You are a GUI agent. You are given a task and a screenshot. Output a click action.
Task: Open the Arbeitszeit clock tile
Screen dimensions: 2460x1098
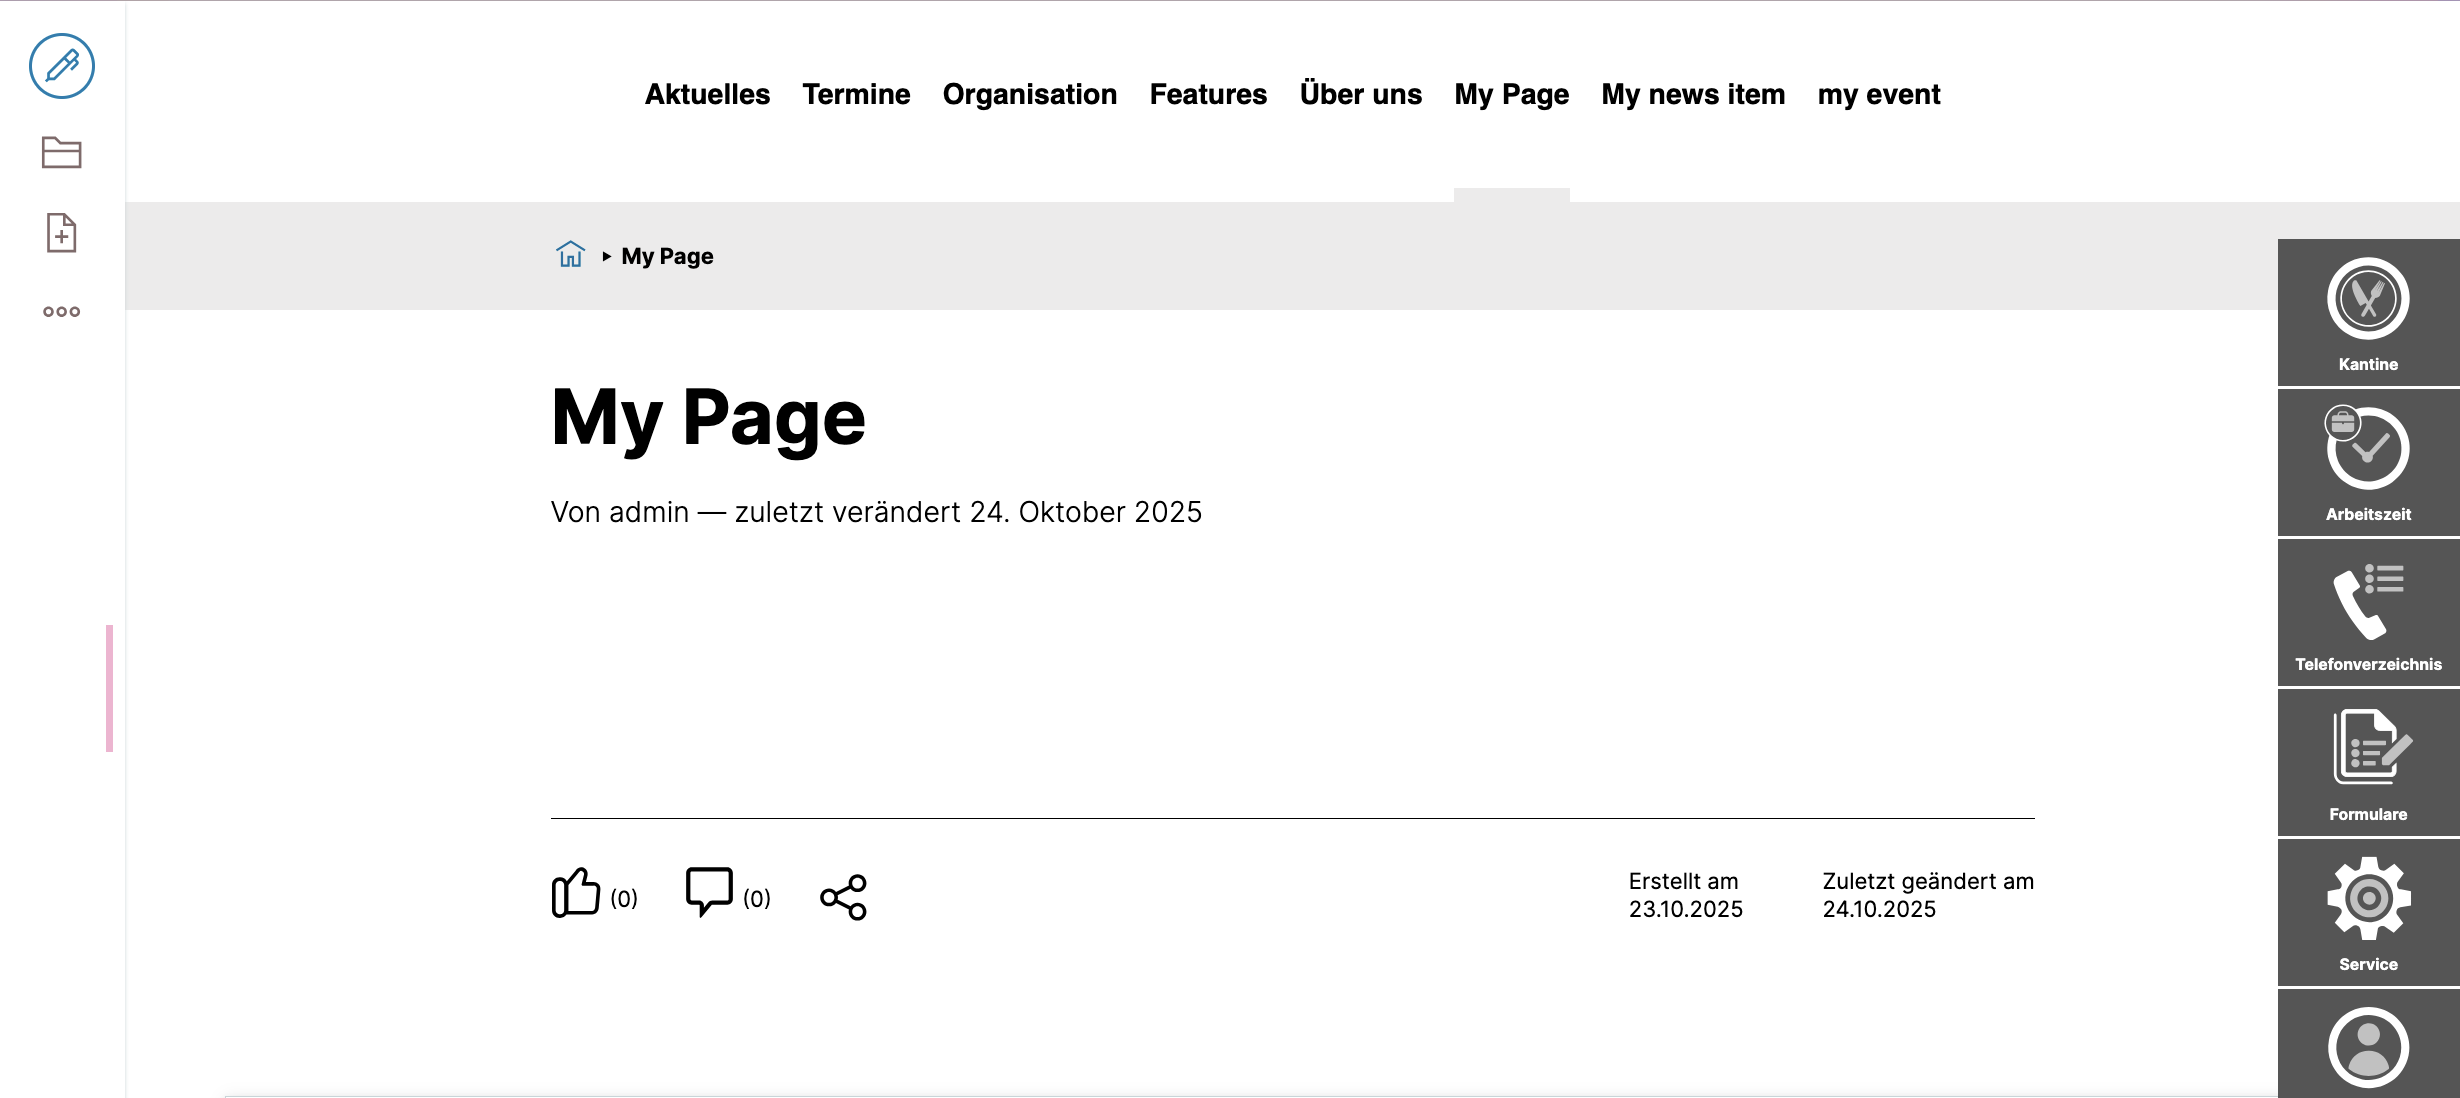coord(2368,463)
